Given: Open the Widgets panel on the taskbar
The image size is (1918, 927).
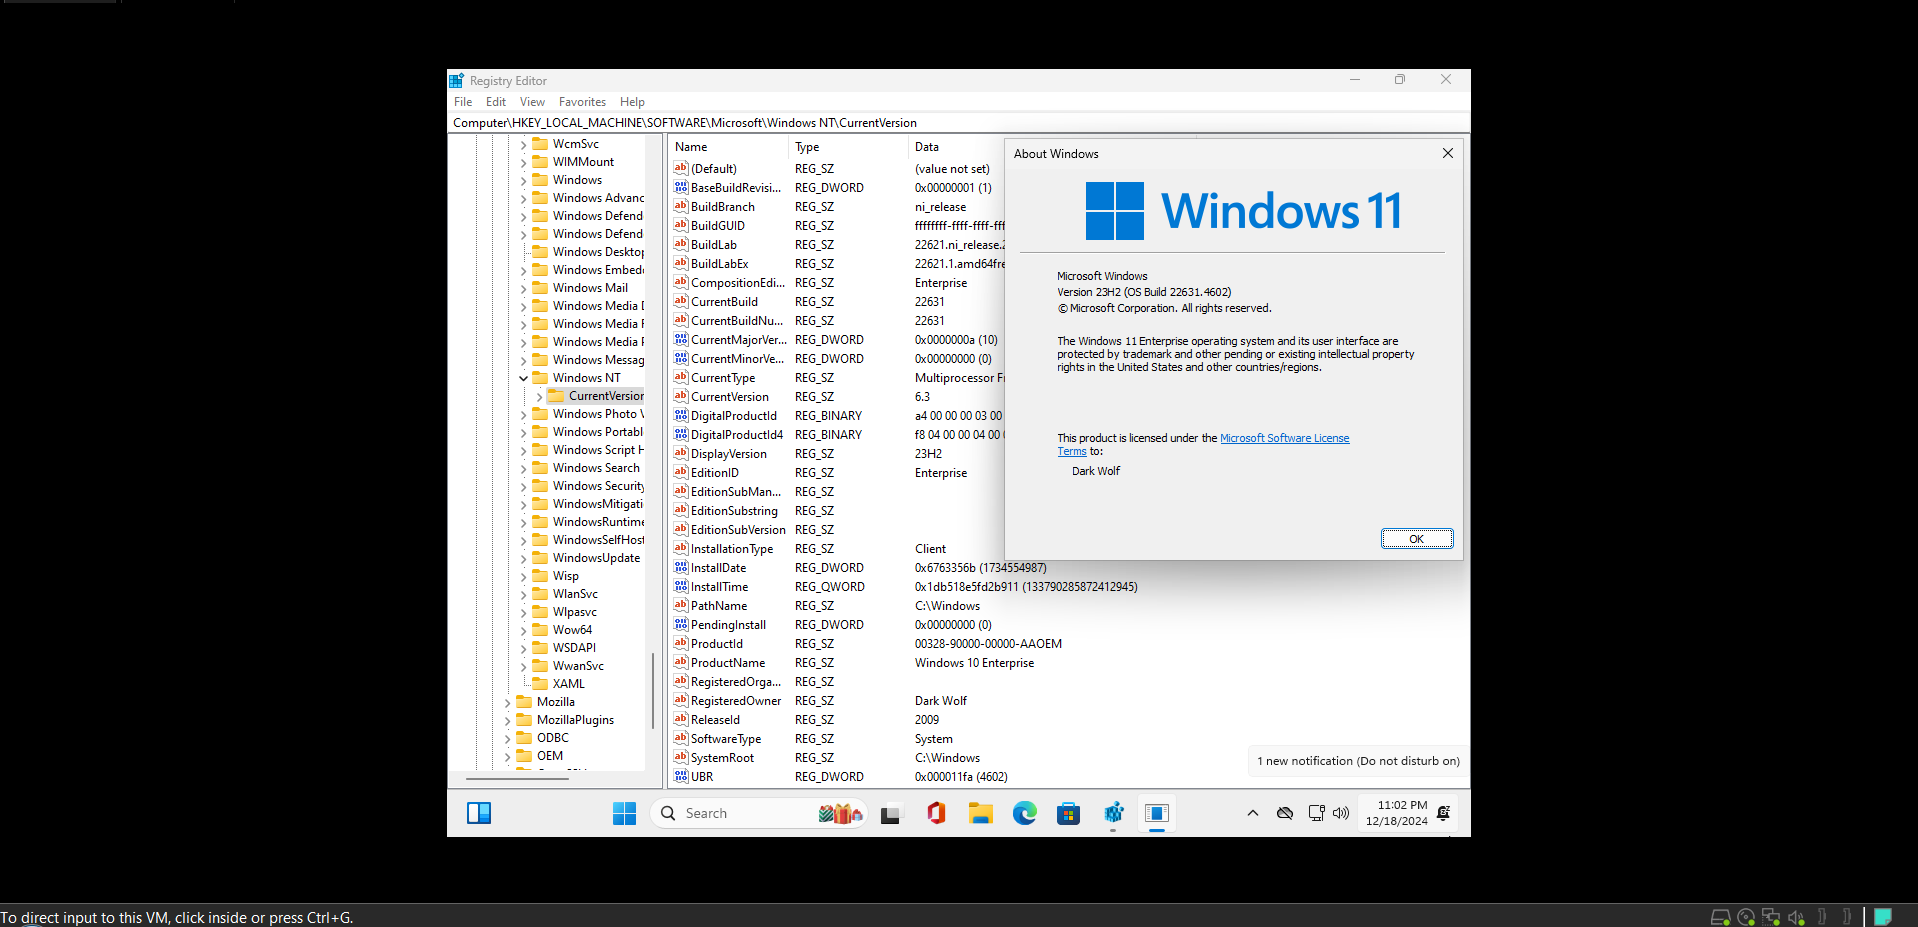Looking at the screenshot, I should 479,813.
